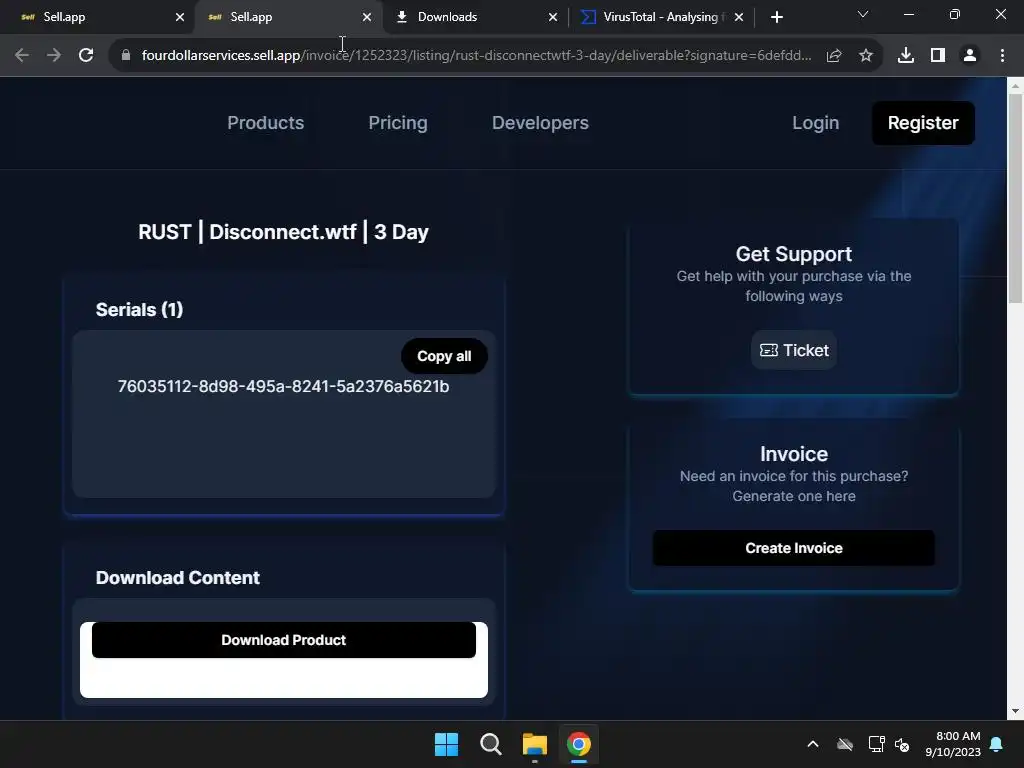Open the Products nav menu
Screen dimensions: 1024x768
coord(266,123)
